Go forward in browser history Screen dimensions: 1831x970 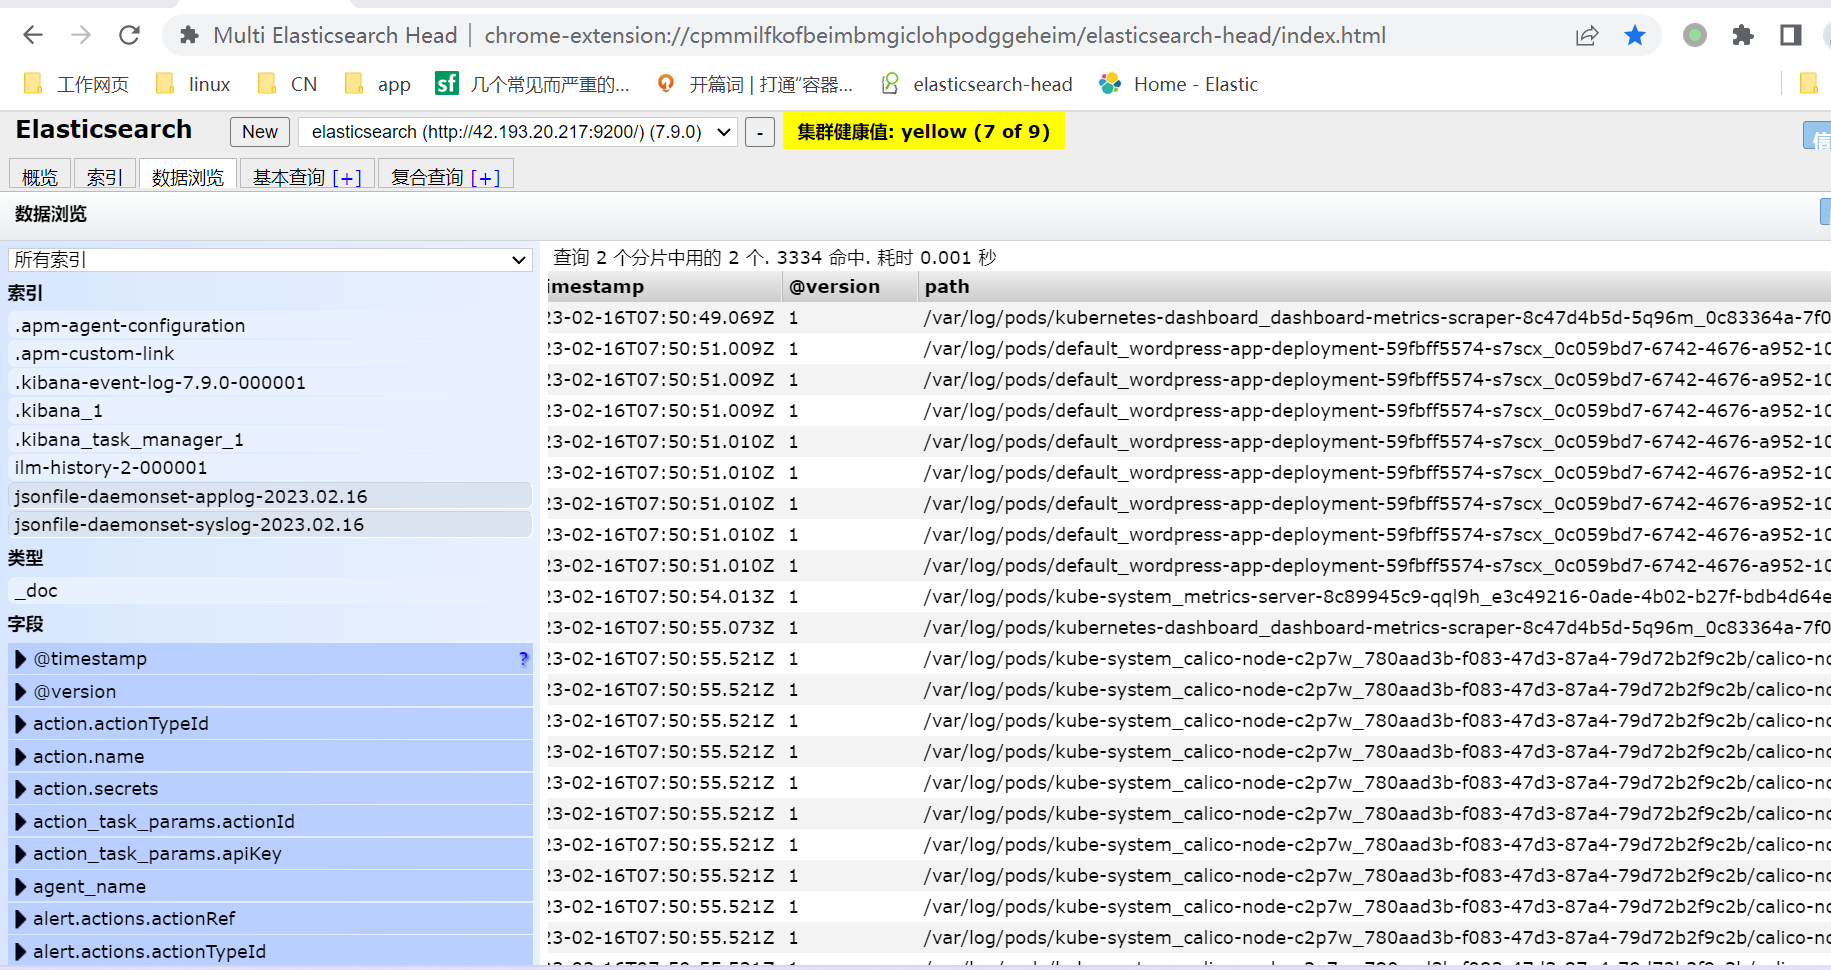coord(81,35)
